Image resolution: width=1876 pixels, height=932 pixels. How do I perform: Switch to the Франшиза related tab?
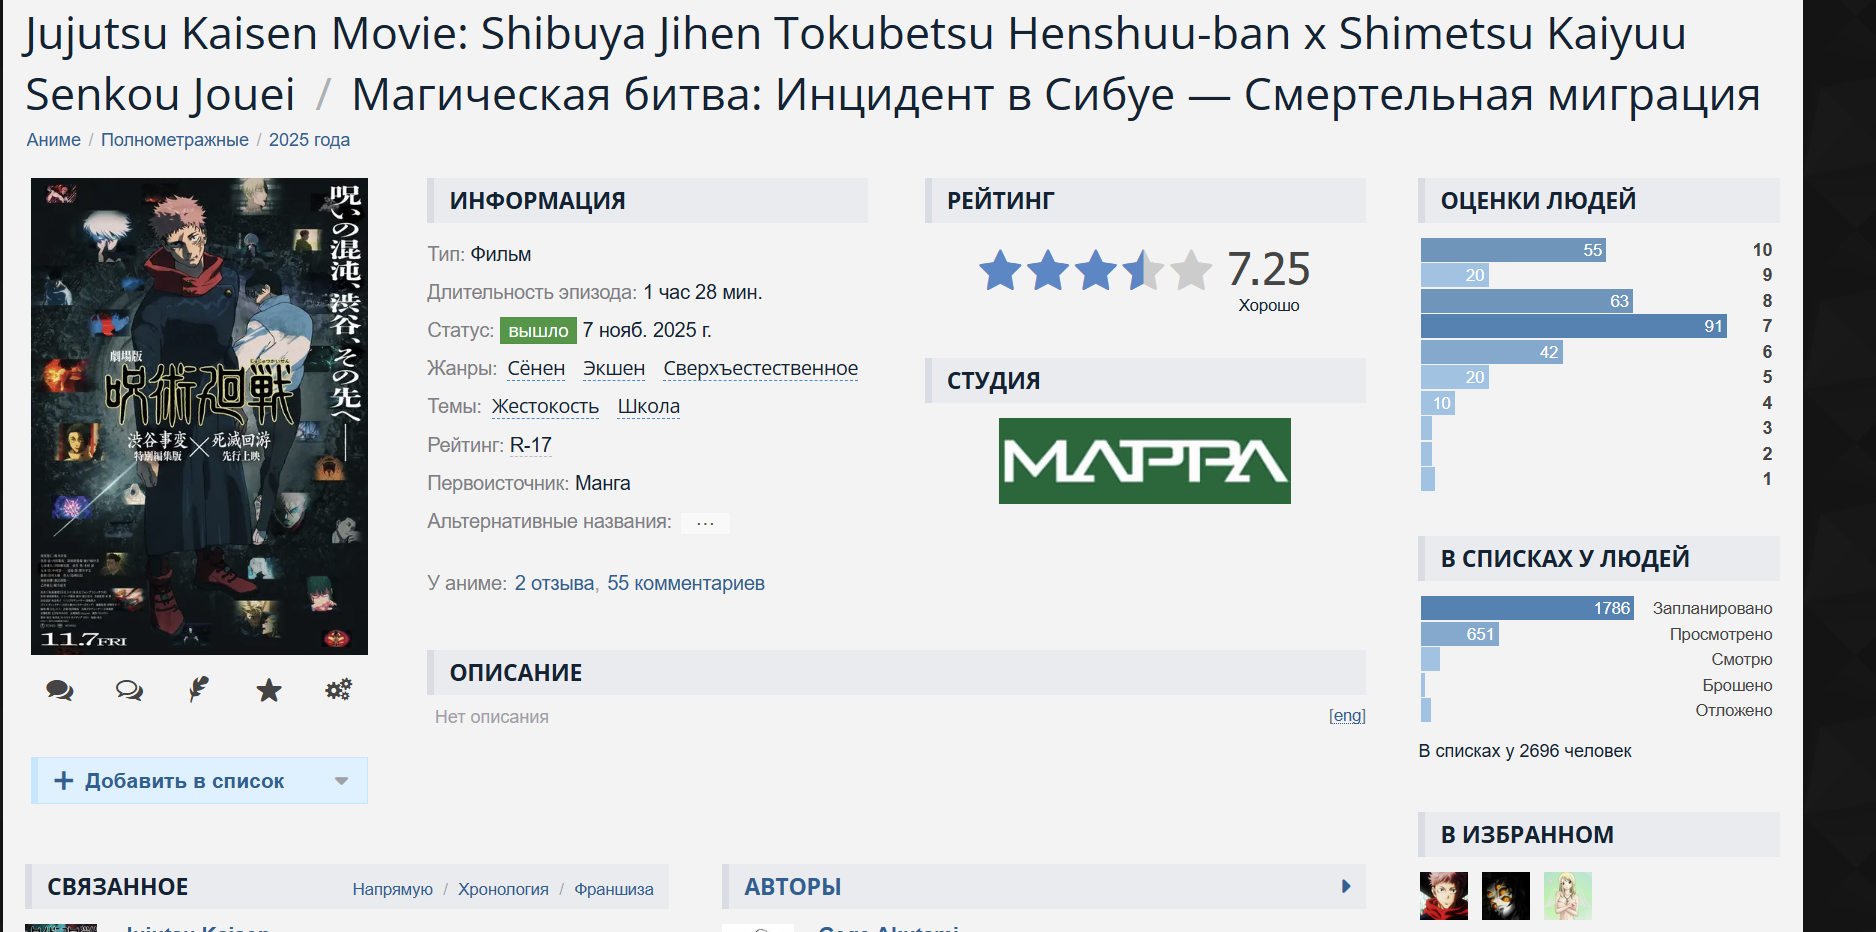pos(614,889)
